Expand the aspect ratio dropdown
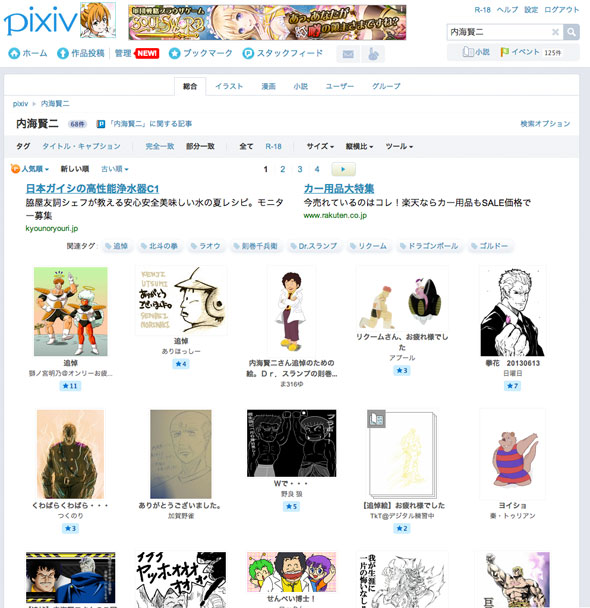590x608 pixels. pos(359,147)
